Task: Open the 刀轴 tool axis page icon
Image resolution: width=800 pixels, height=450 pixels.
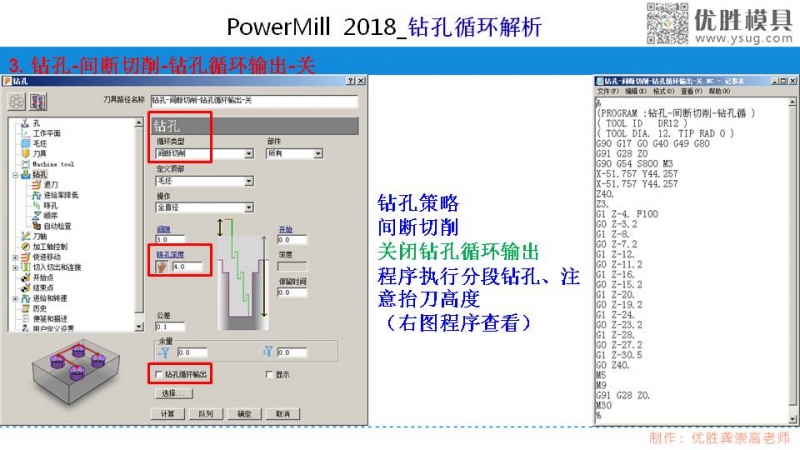Action: click(26, 236)
